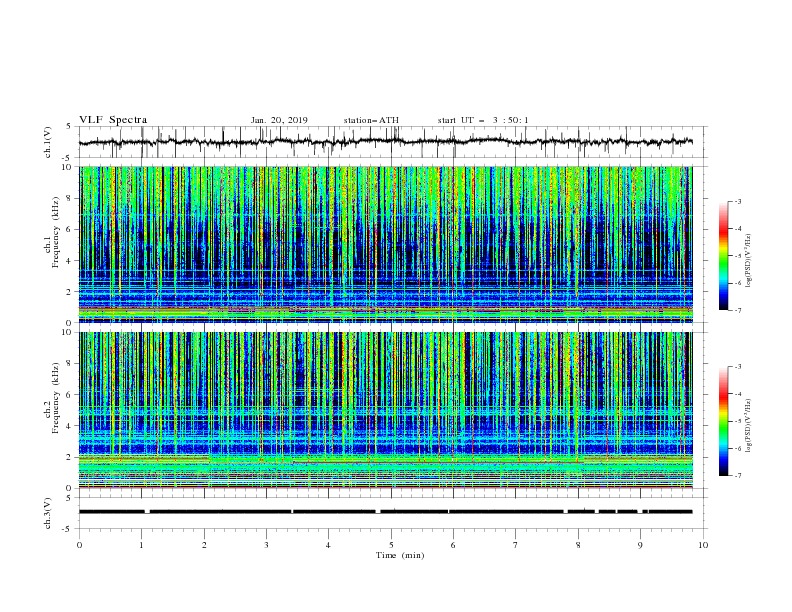Click time axis tick label "10"
The image size is (792, 612).
tap(703, 545)
